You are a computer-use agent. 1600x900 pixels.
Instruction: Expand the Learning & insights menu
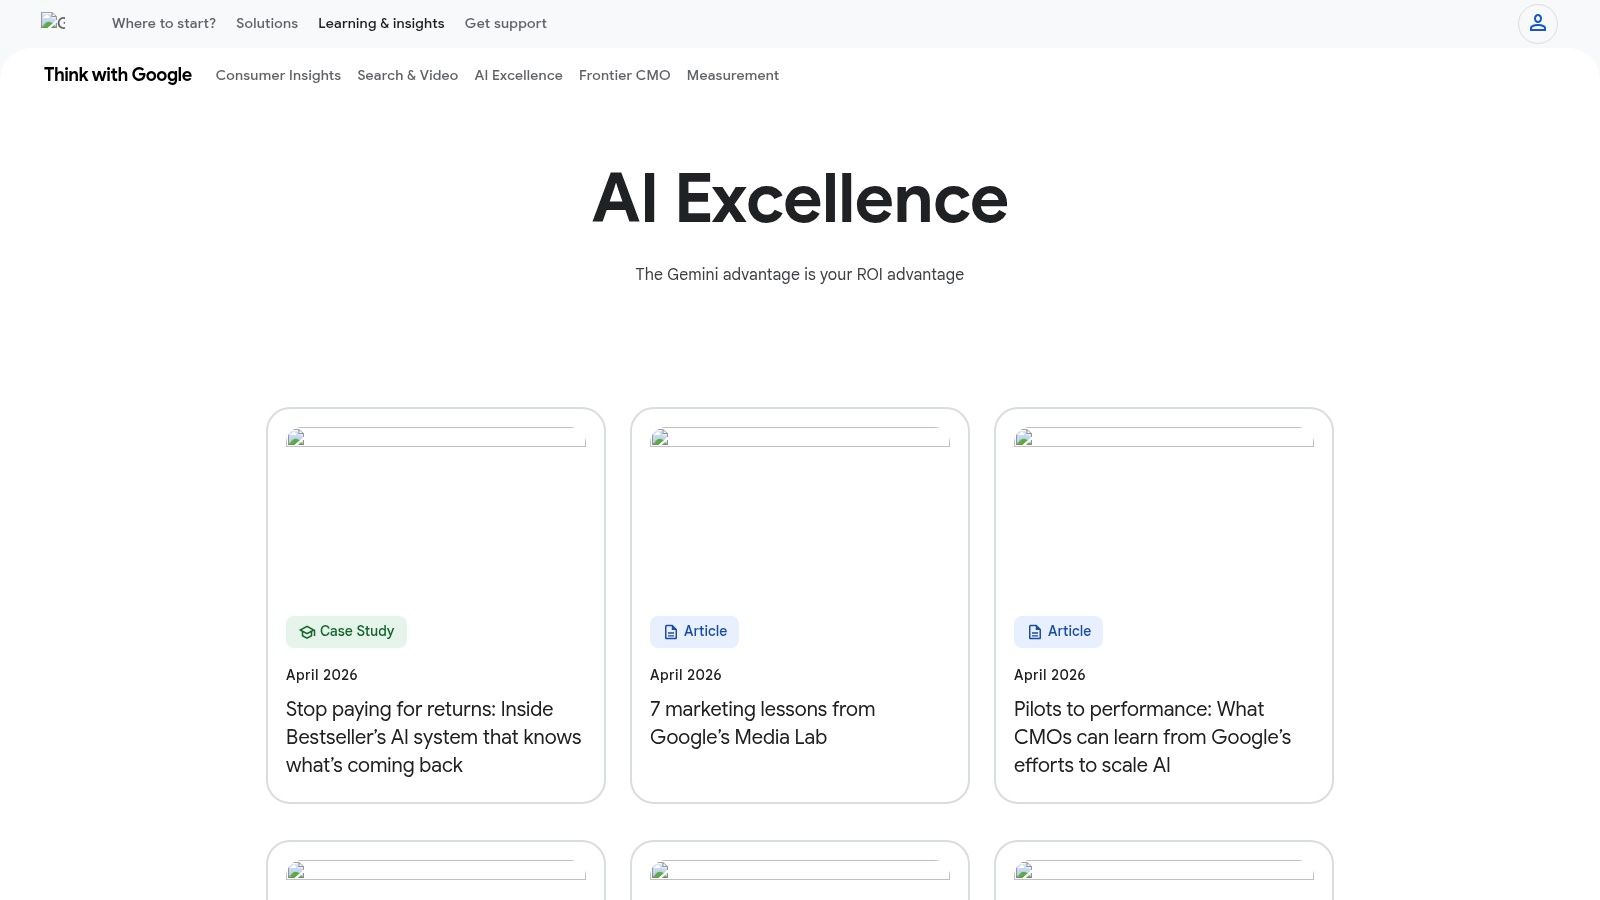(381, 23)
